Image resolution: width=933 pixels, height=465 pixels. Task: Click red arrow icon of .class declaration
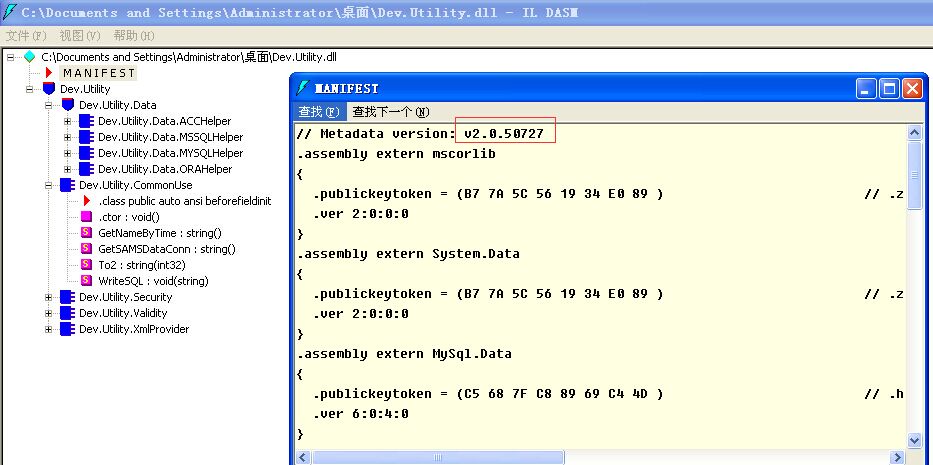pyautogui.click(x=87, y=201)
